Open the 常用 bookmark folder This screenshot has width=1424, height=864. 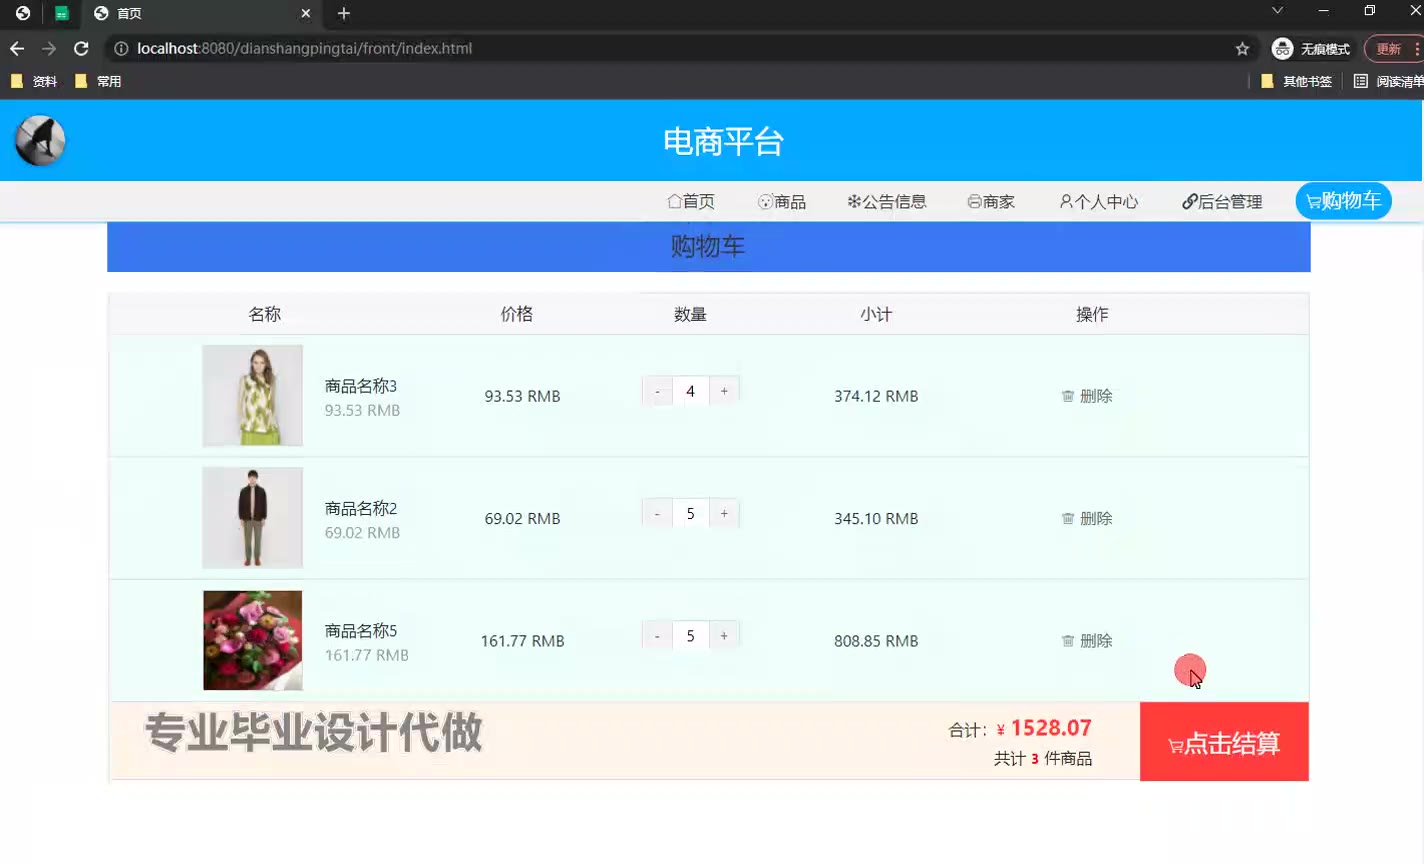coord(98,81)
